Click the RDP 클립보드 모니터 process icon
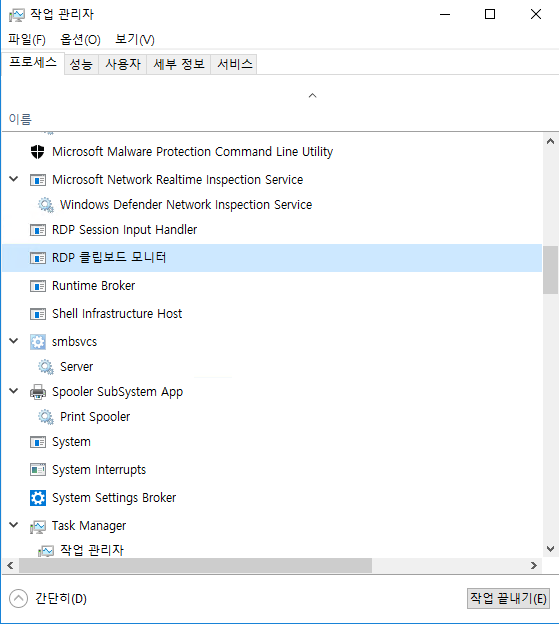The image size is (559, 624). click(x=38, y=258)
